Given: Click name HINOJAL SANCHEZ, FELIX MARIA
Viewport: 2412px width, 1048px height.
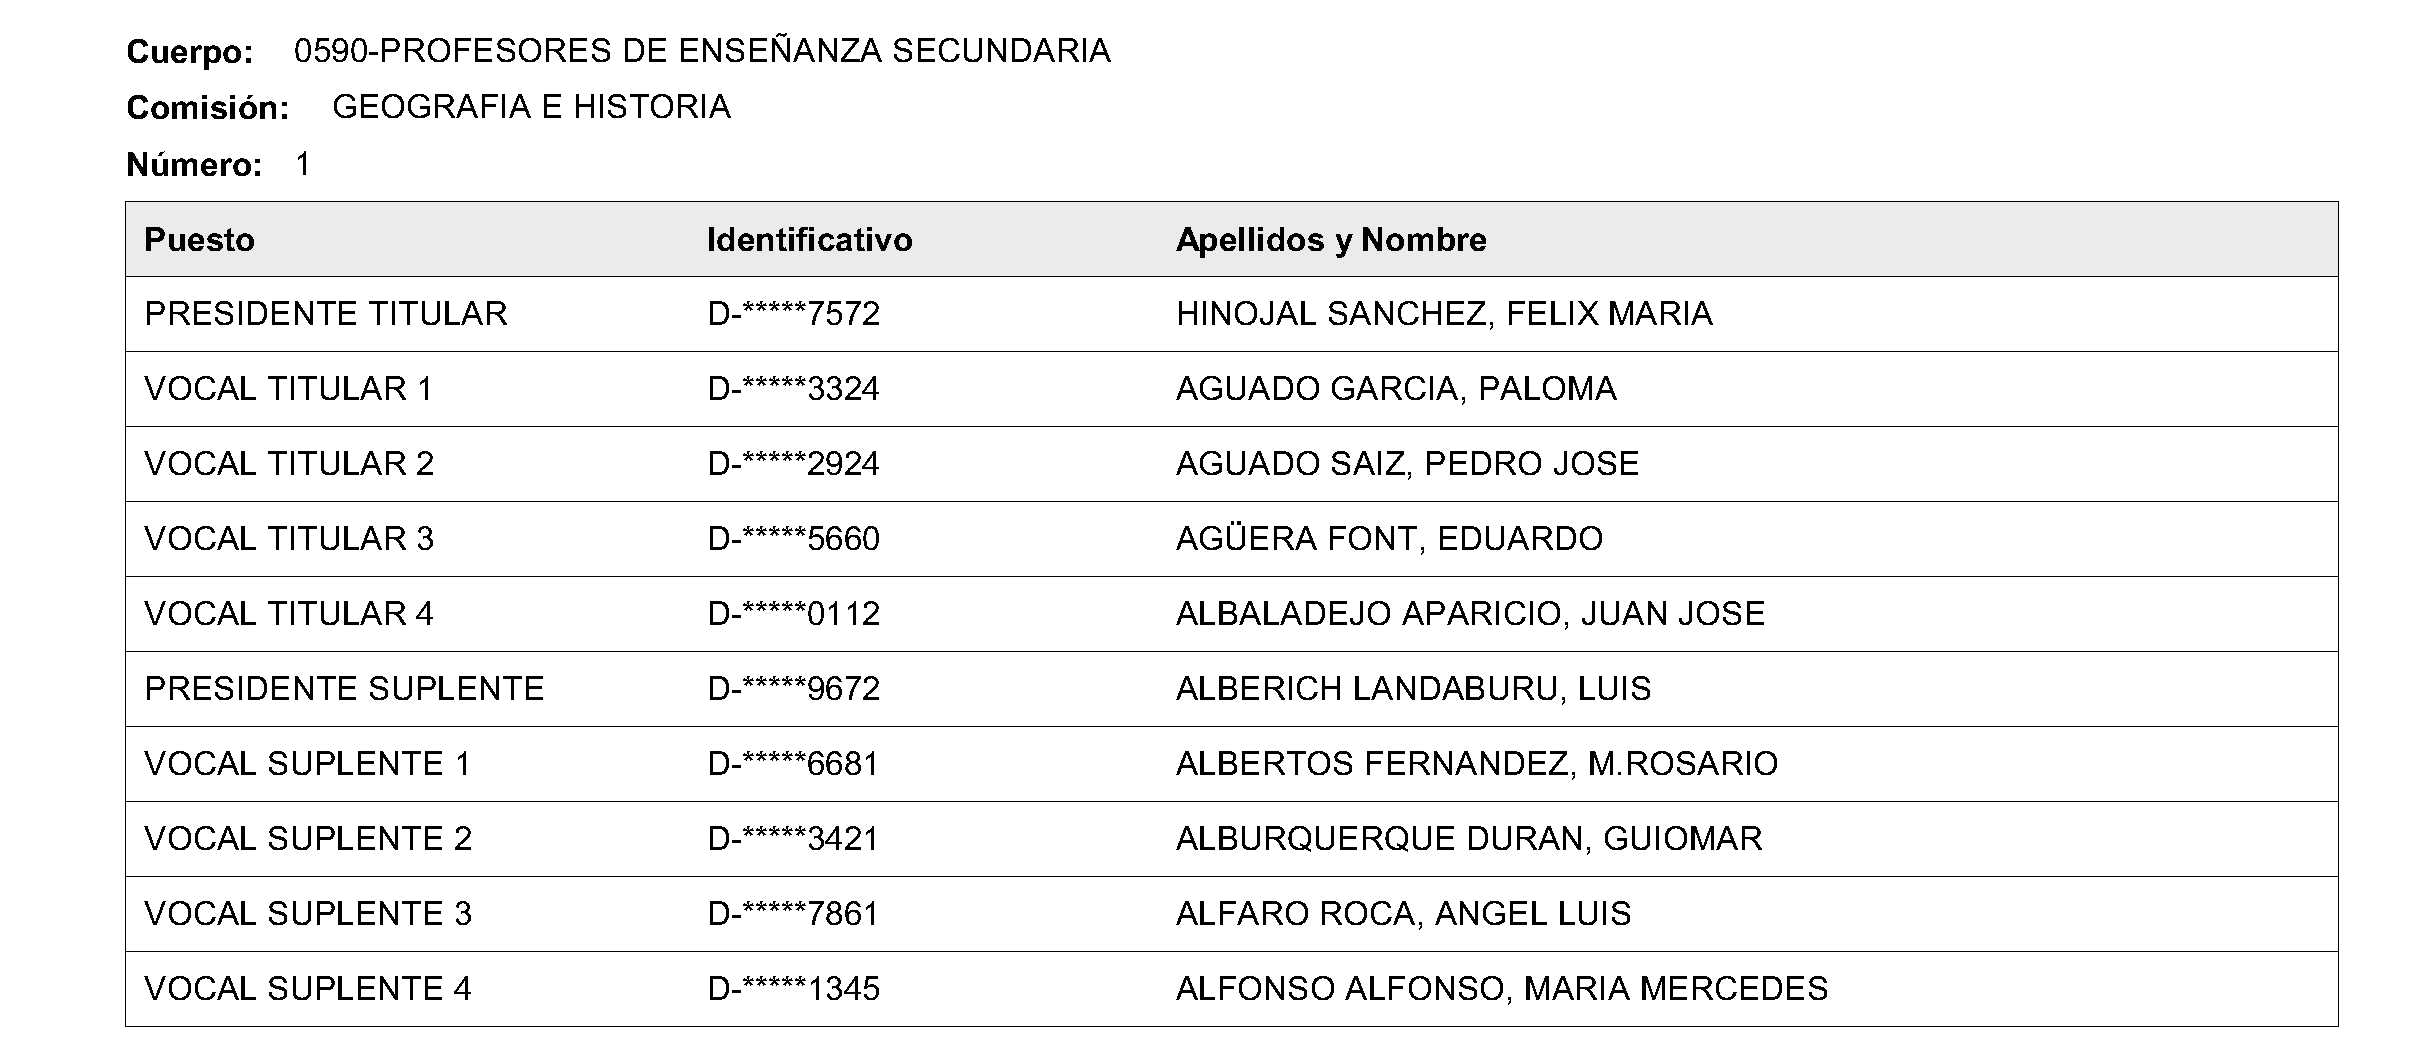Looking at the screenshot, I should click(x=1444, y=314).
